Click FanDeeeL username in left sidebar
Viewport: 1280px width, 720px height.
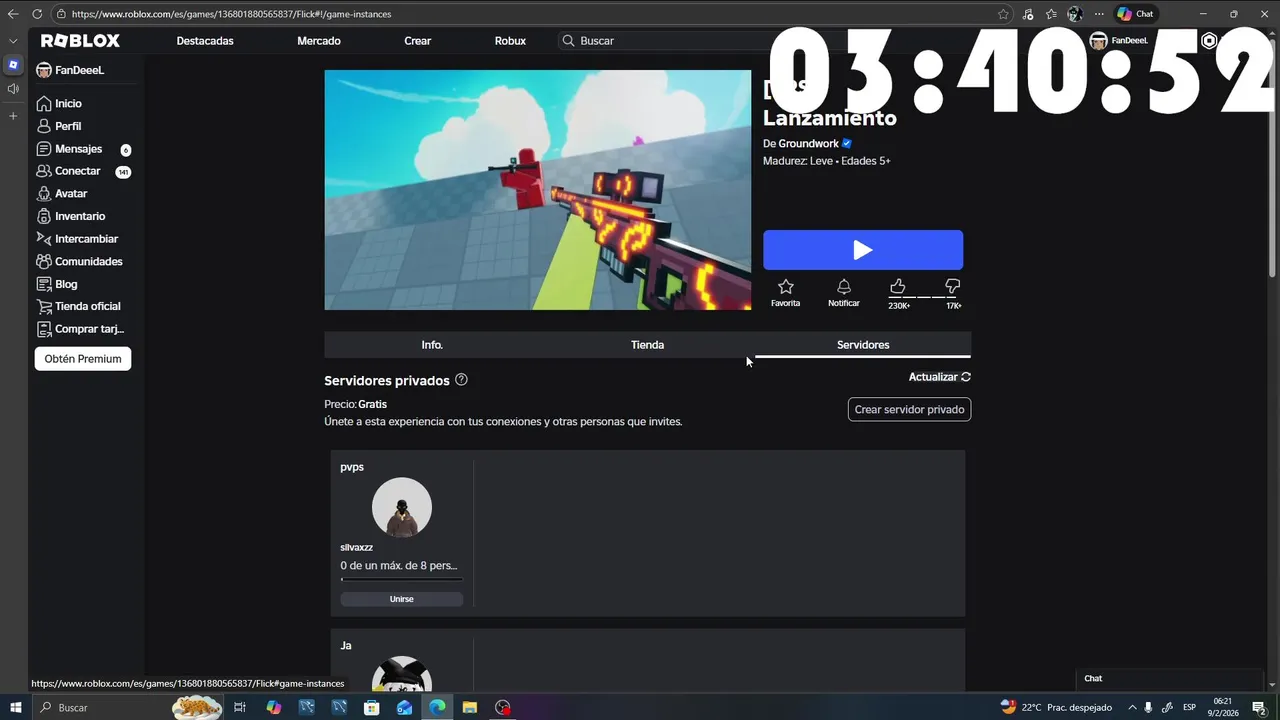coord(79,71)
